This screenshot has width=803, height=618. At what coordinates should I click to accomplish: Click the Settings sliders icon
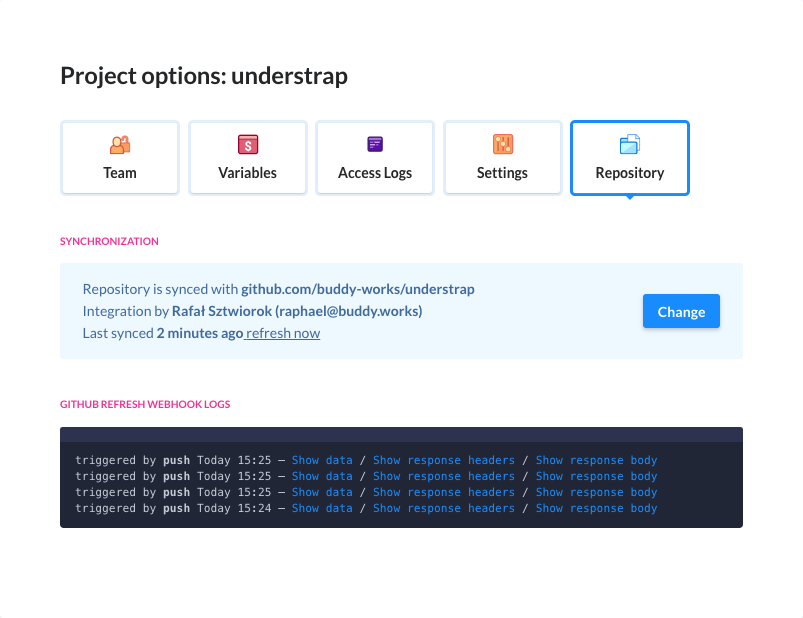point(503,144)
